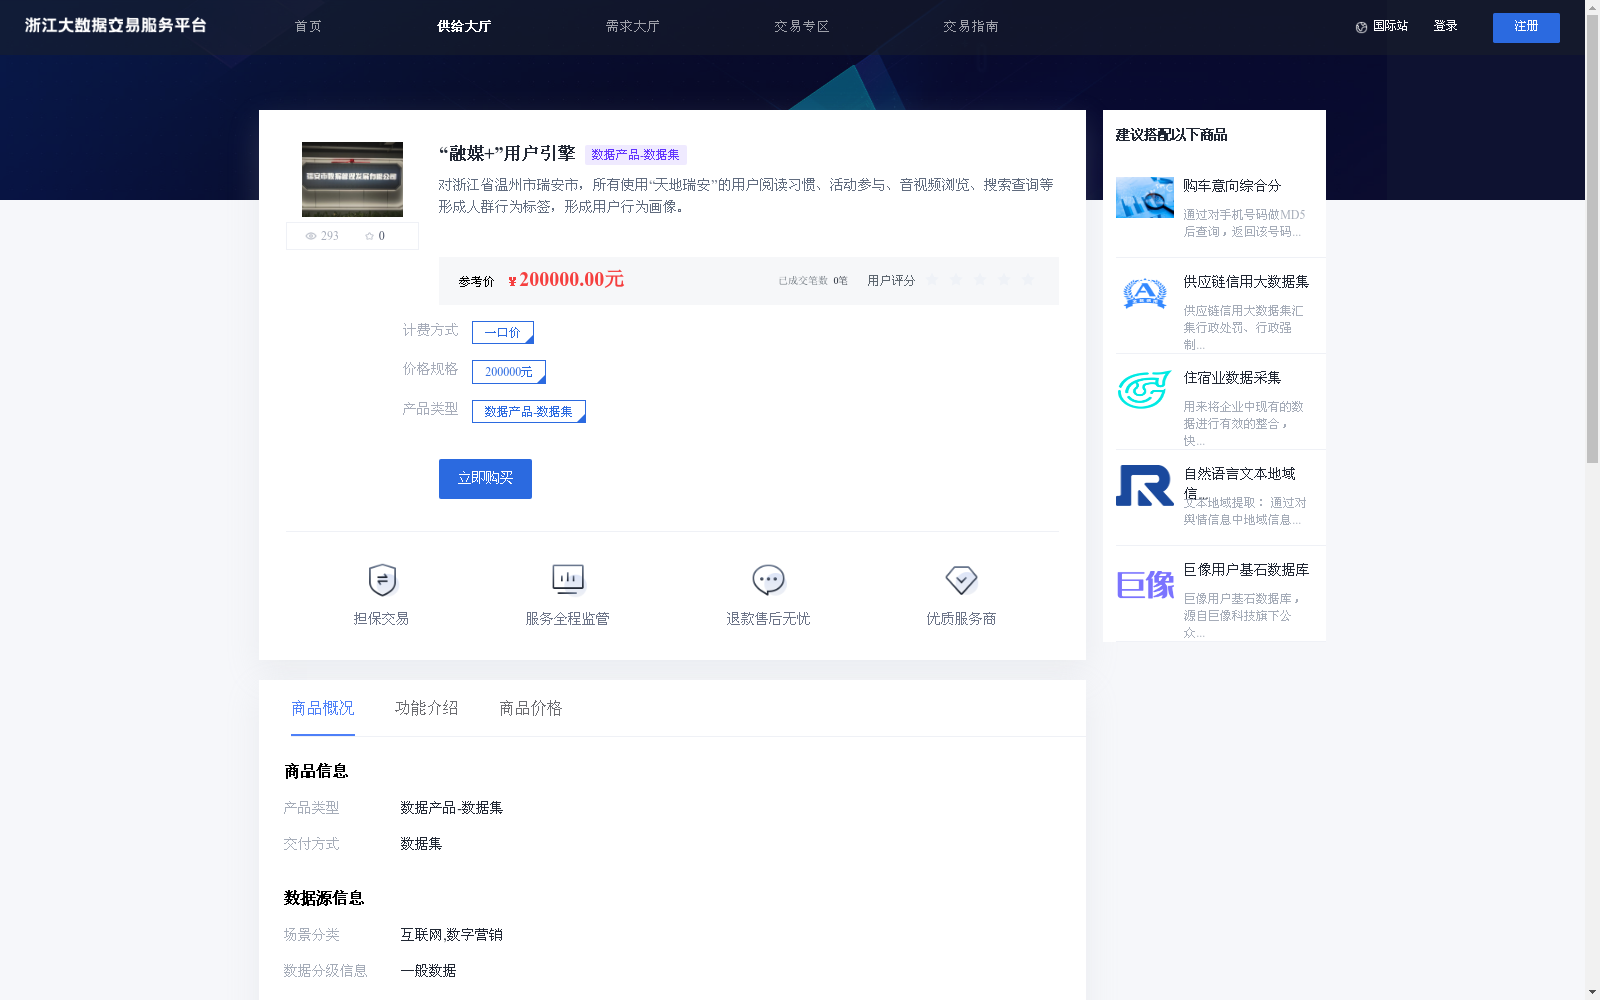Open the 巨像用户基石数据库 product title
1600x1000 pixels.
click(x=1246, y=570)
